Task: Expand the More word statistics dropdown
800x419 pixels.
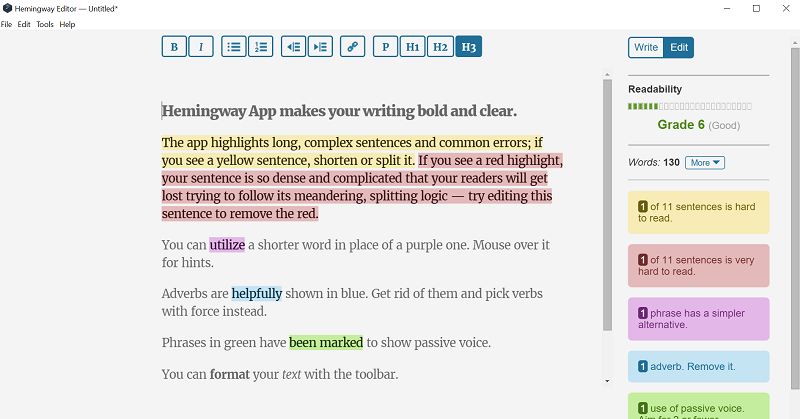Action: pos(704,162)
